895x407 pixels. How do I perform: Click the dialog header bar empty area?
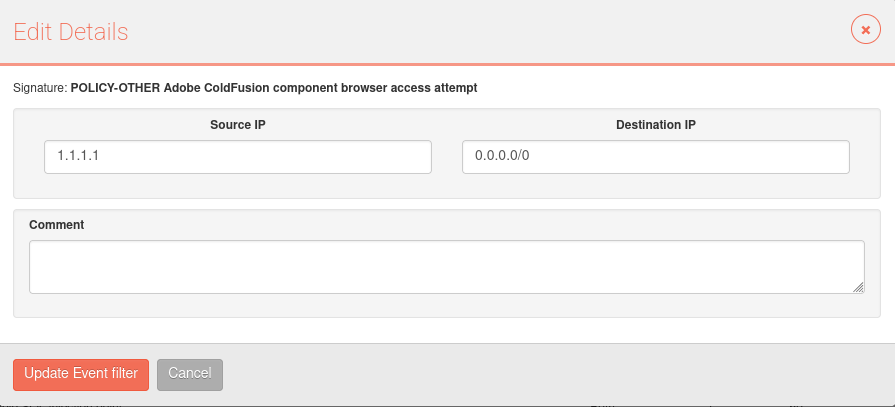pyautogui.click(x=485, y=31)
